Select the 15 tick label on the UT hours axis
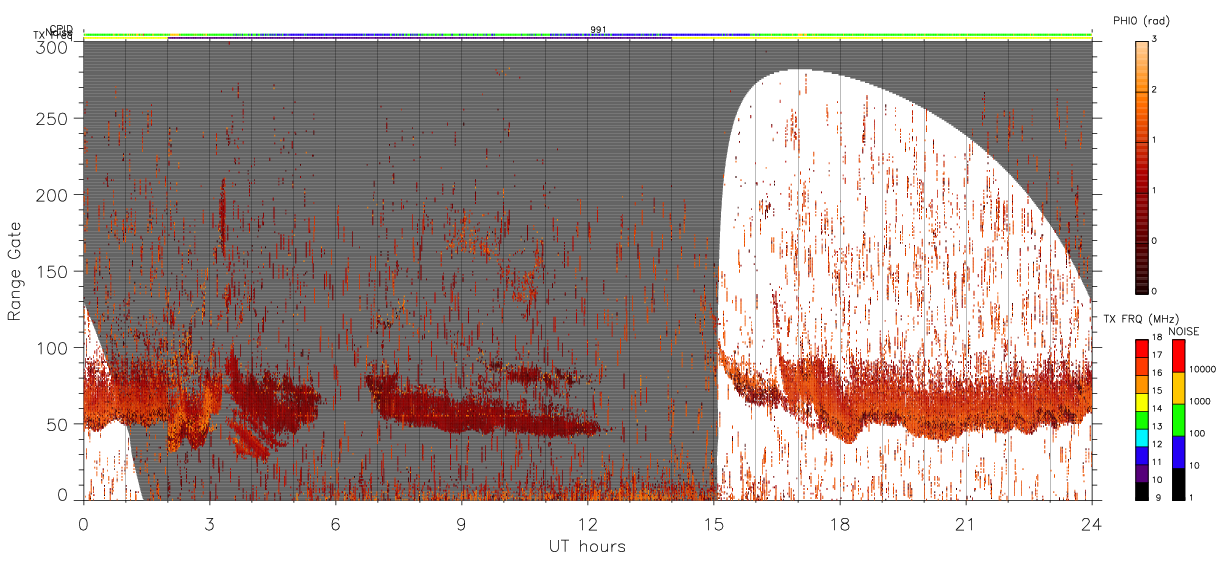Image resolution: width=1228 pixels, height=567 pixels. pos(714,524)
